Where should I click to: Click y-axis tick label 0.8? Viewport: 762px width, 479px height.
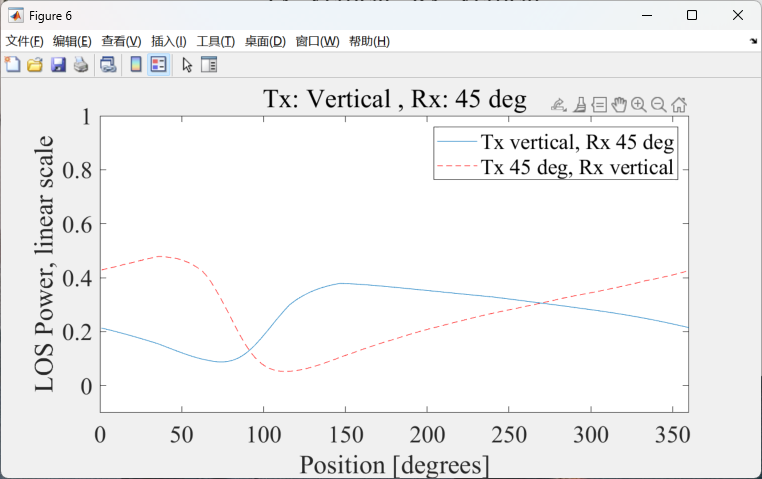77,171
